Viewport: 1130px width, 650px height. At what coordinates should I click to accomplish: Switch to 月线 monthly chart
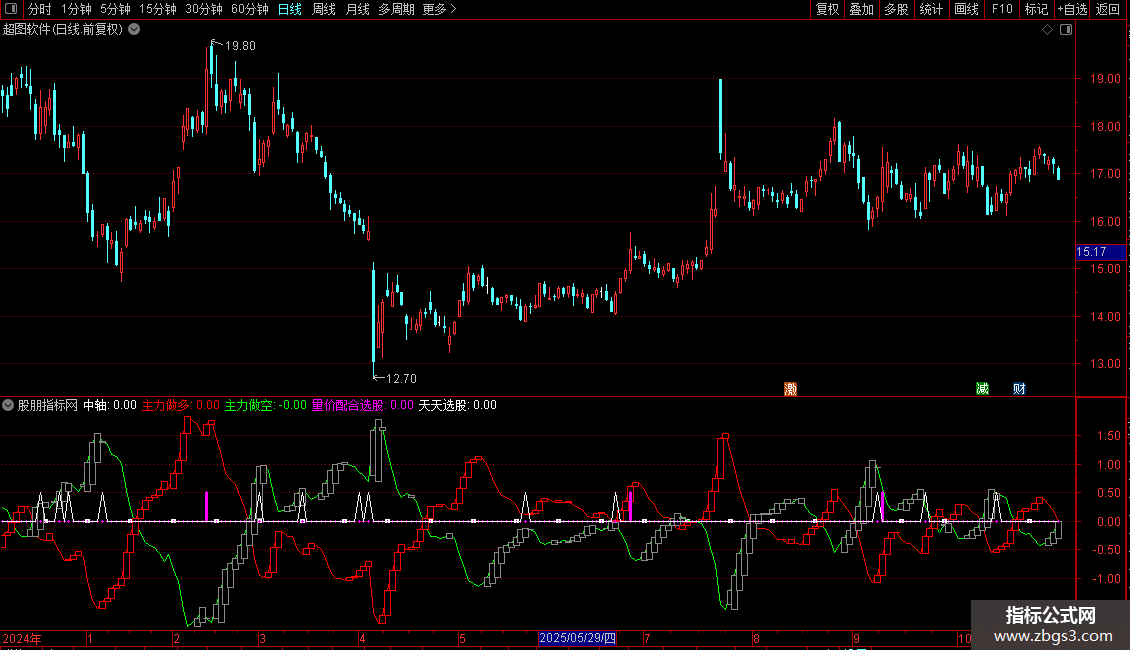(x=357, y=9)
